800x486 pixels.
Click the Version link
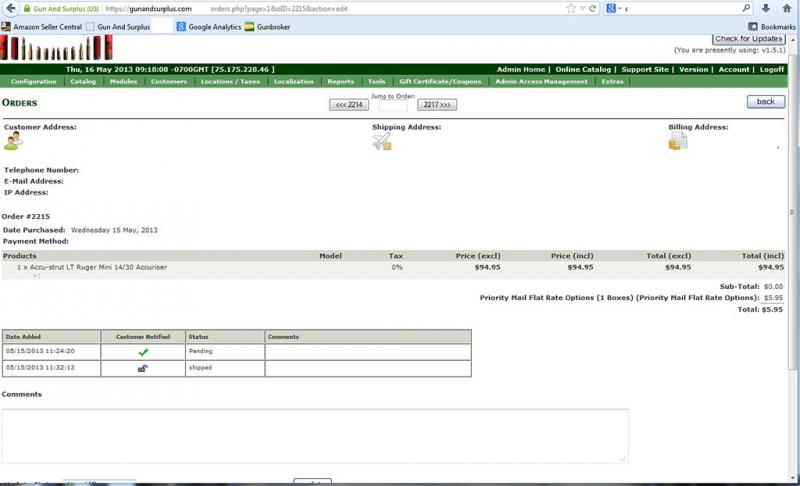pos(693,69)
